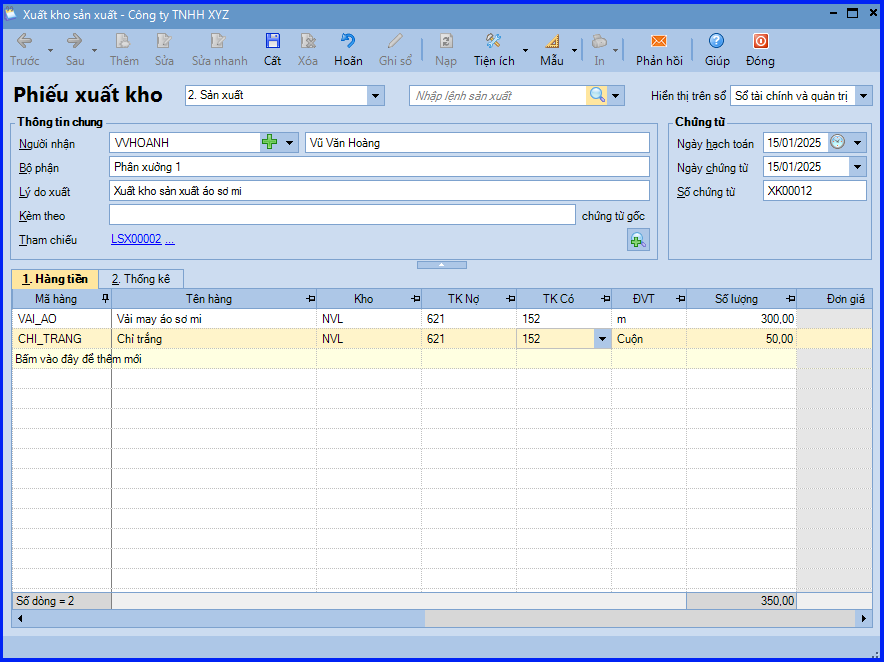The image size is (884, 662).
Task: Click the Lý do xuất text field
Action: 379,191
